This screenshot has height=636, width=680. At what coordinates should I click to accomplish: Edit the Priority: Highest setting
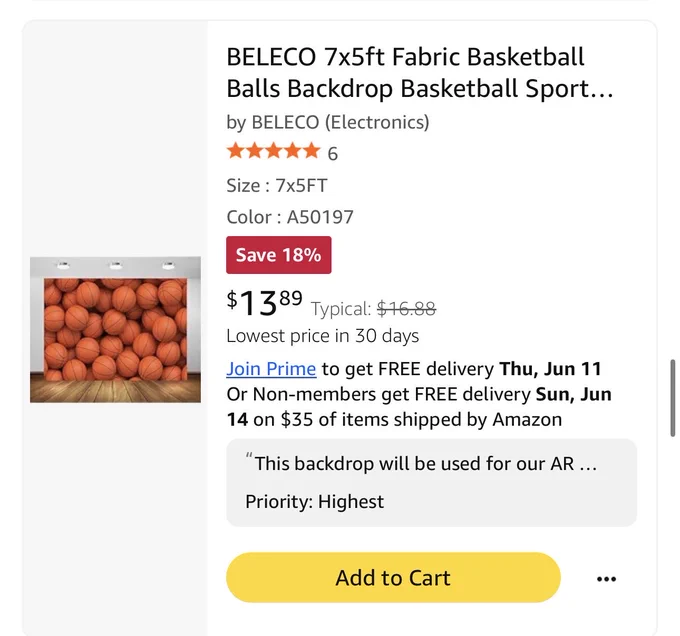[314, 502]
